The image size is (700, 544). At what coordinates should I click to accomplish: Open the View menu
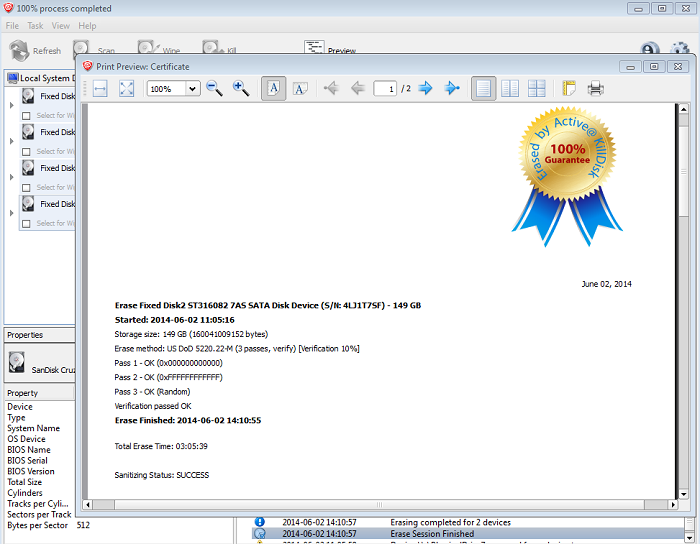pos(61,25)
